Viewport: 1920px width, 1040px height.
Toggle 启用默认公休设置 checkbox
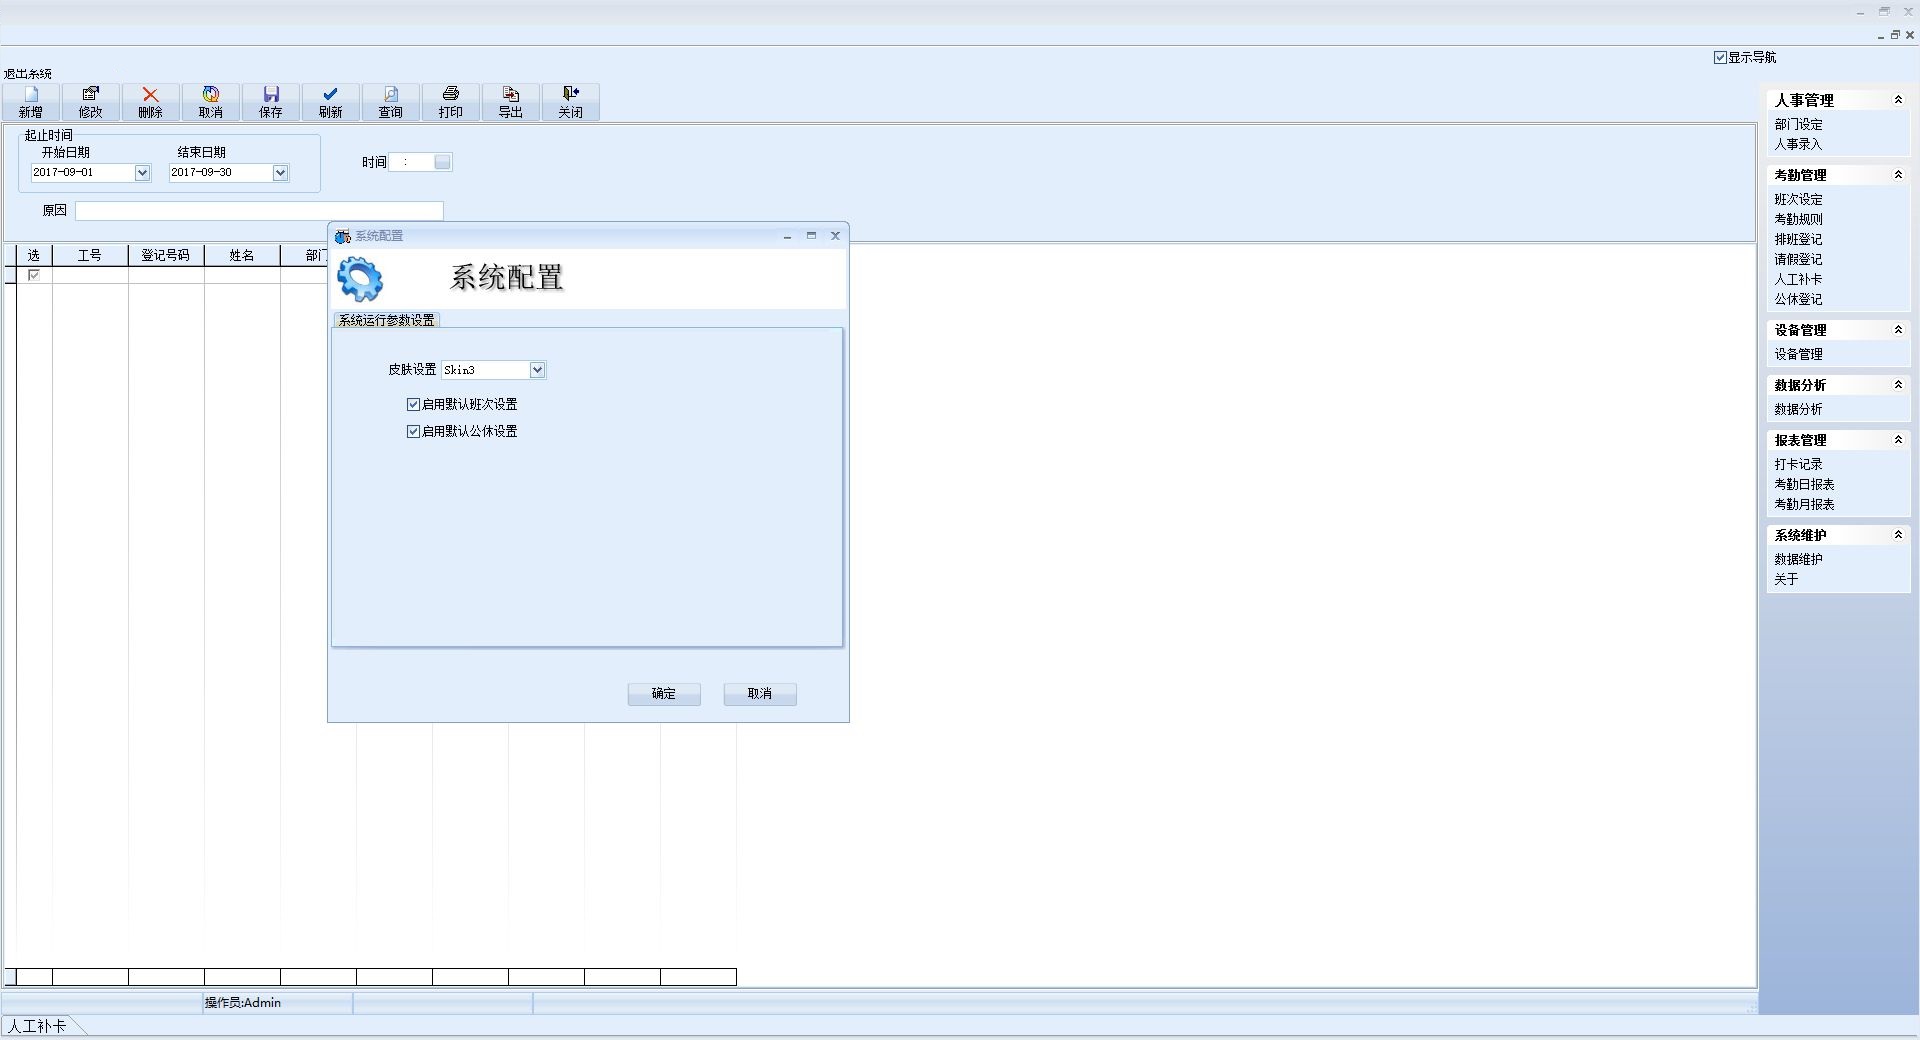click(413, 431)
